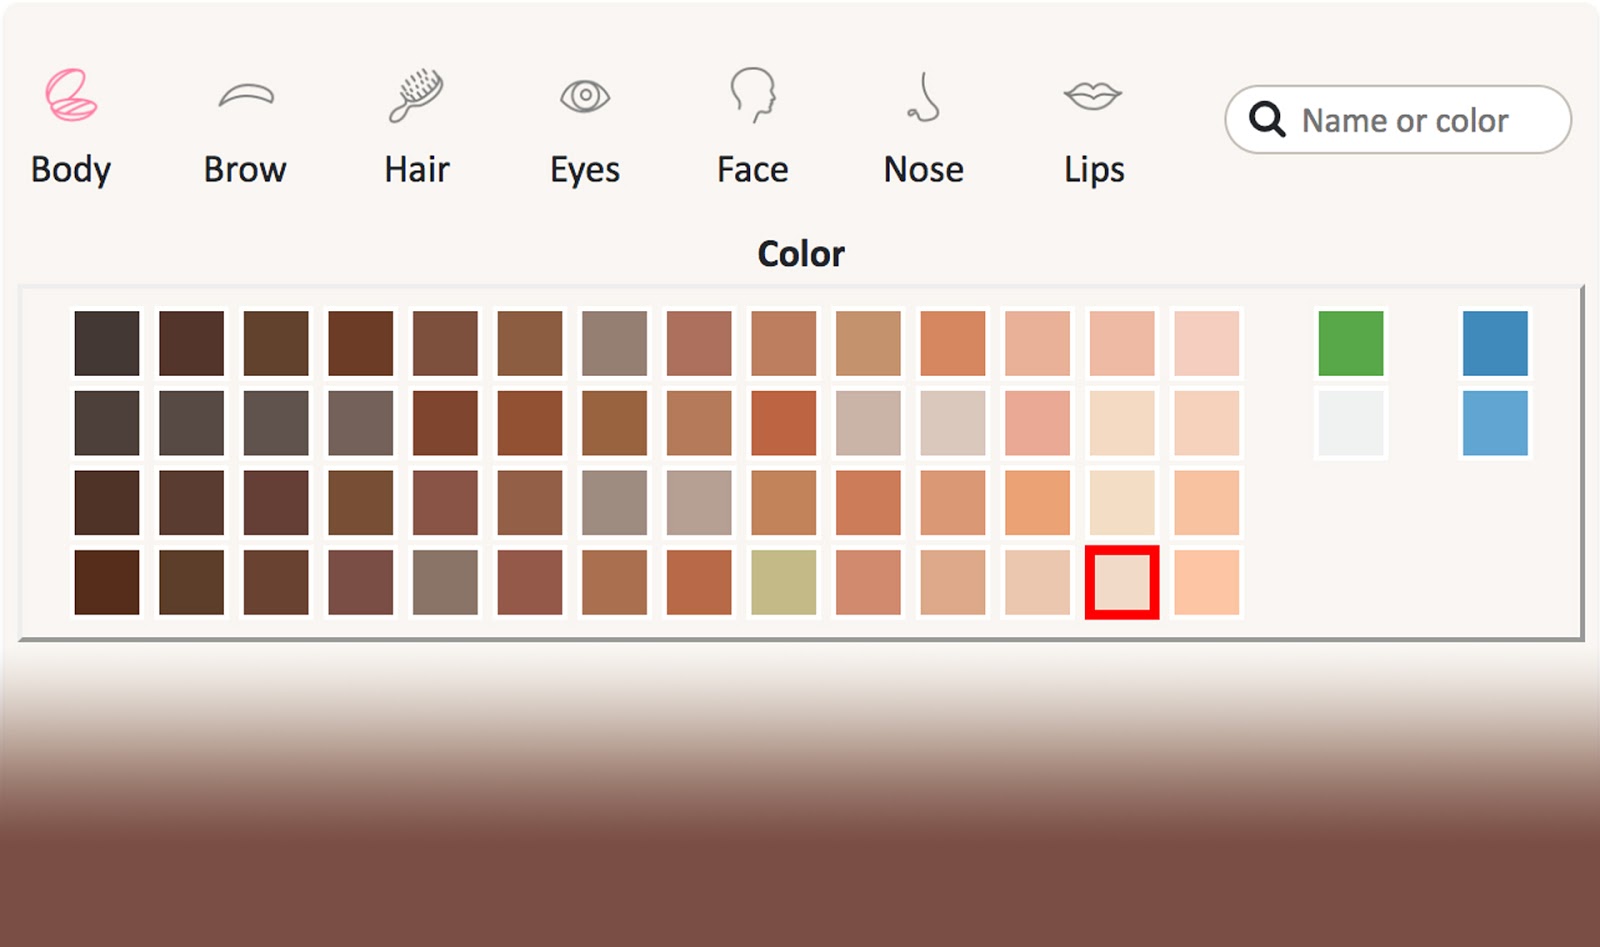Image resolution: width=1600 pixels, height=947 pixels.
Task: Select the Face head-profile icon
Action: (x=753, y=95)
